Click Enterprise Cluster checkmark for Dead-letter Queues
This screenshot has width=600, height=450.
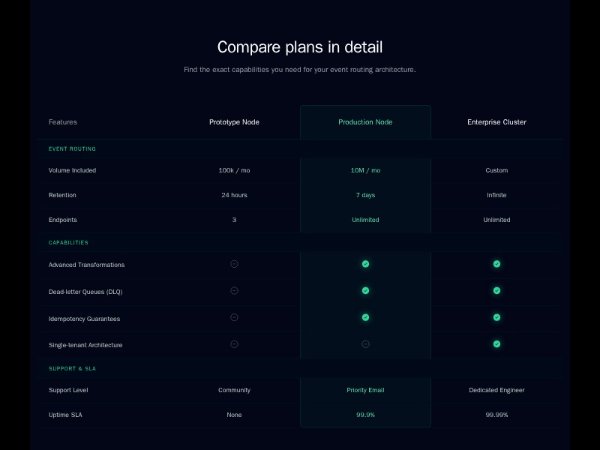496,290
